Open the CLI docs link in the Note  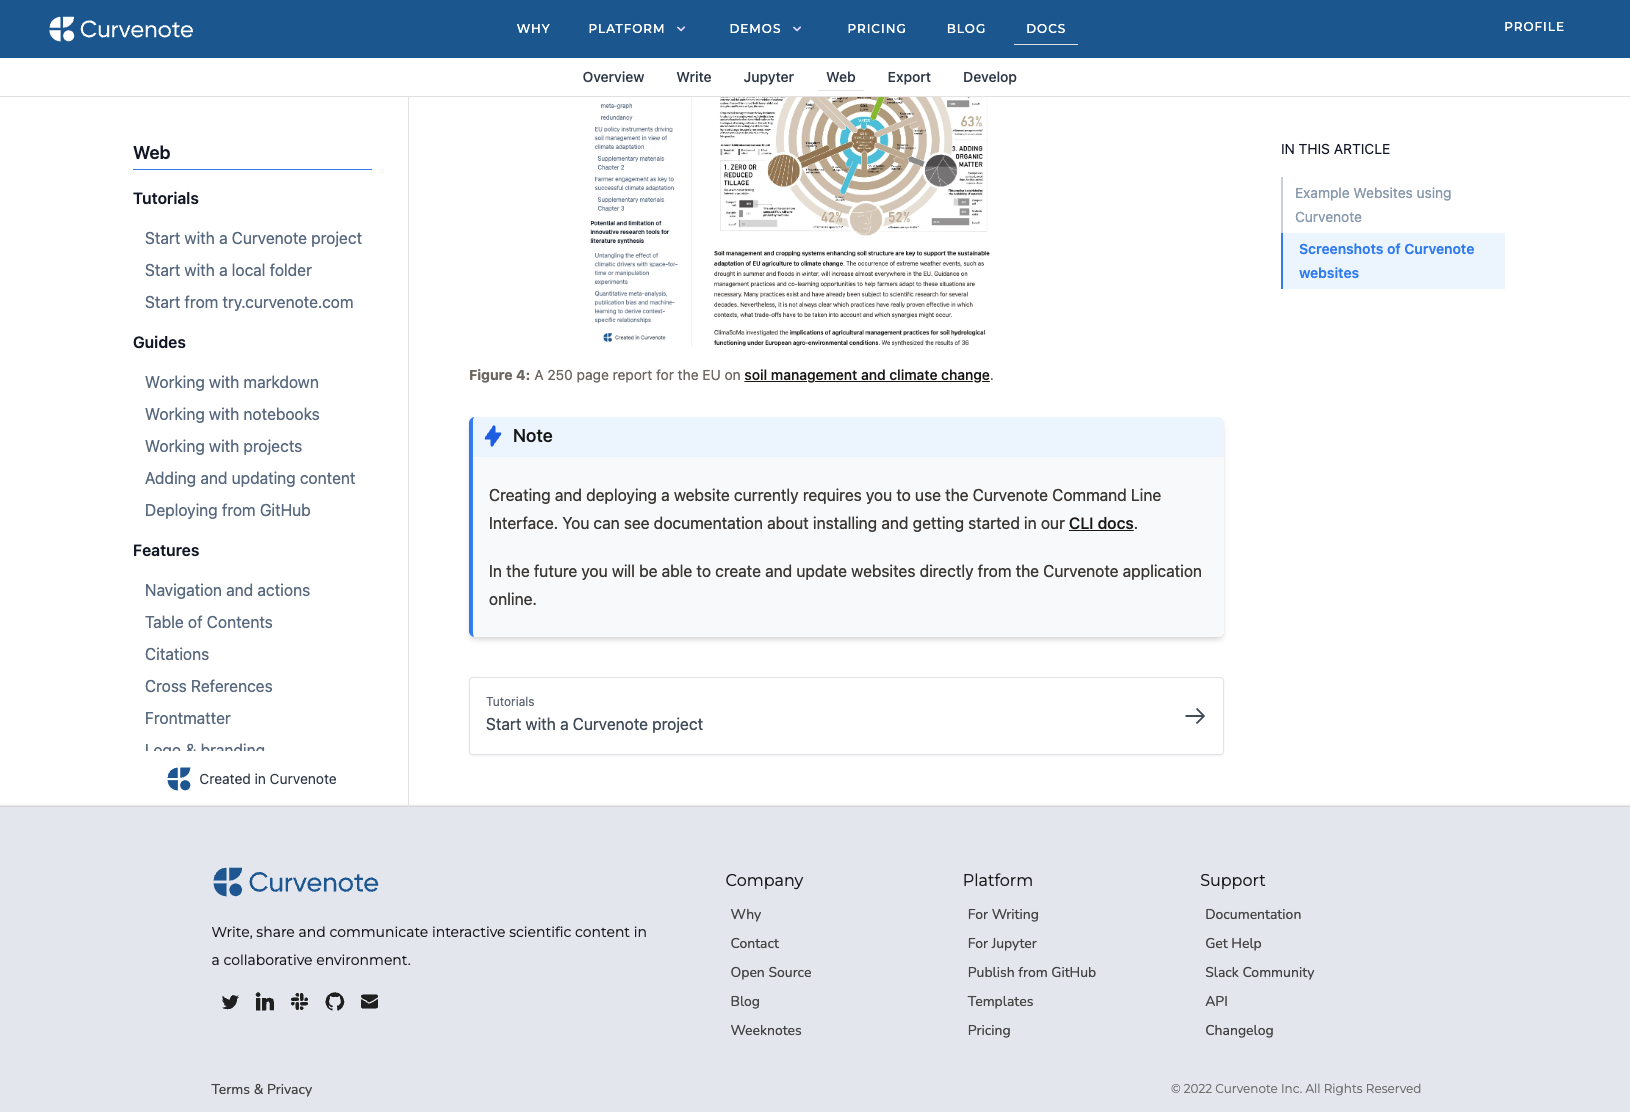(x=1100, y=523)
